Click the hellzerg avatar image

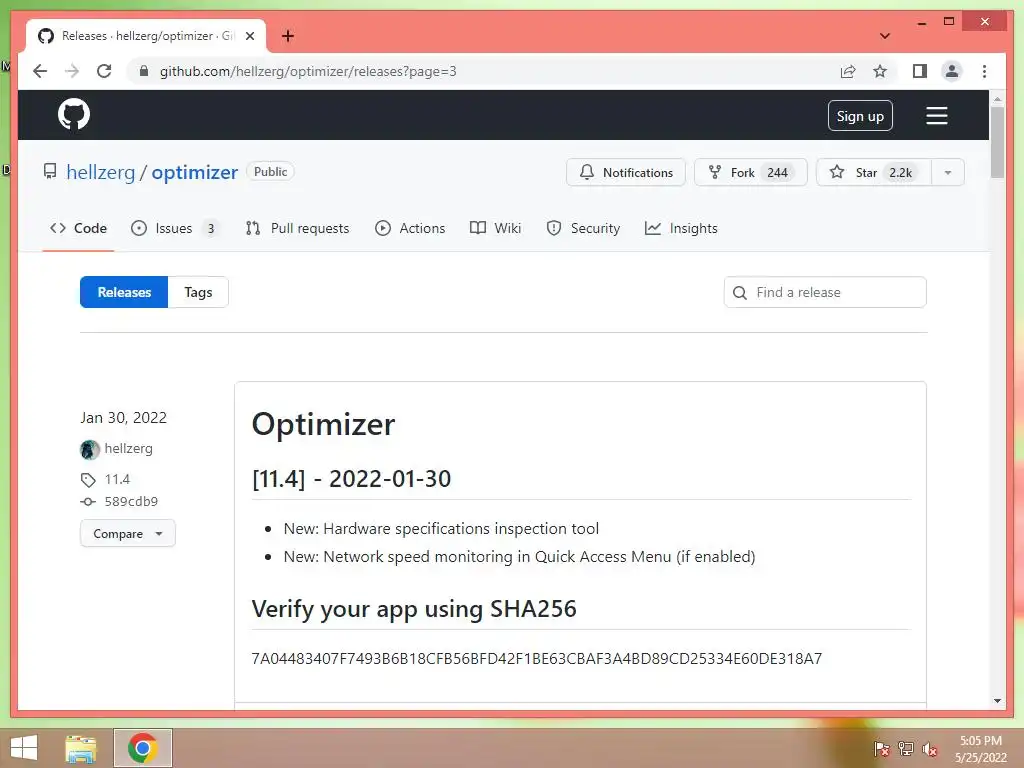tap(89, 449)
